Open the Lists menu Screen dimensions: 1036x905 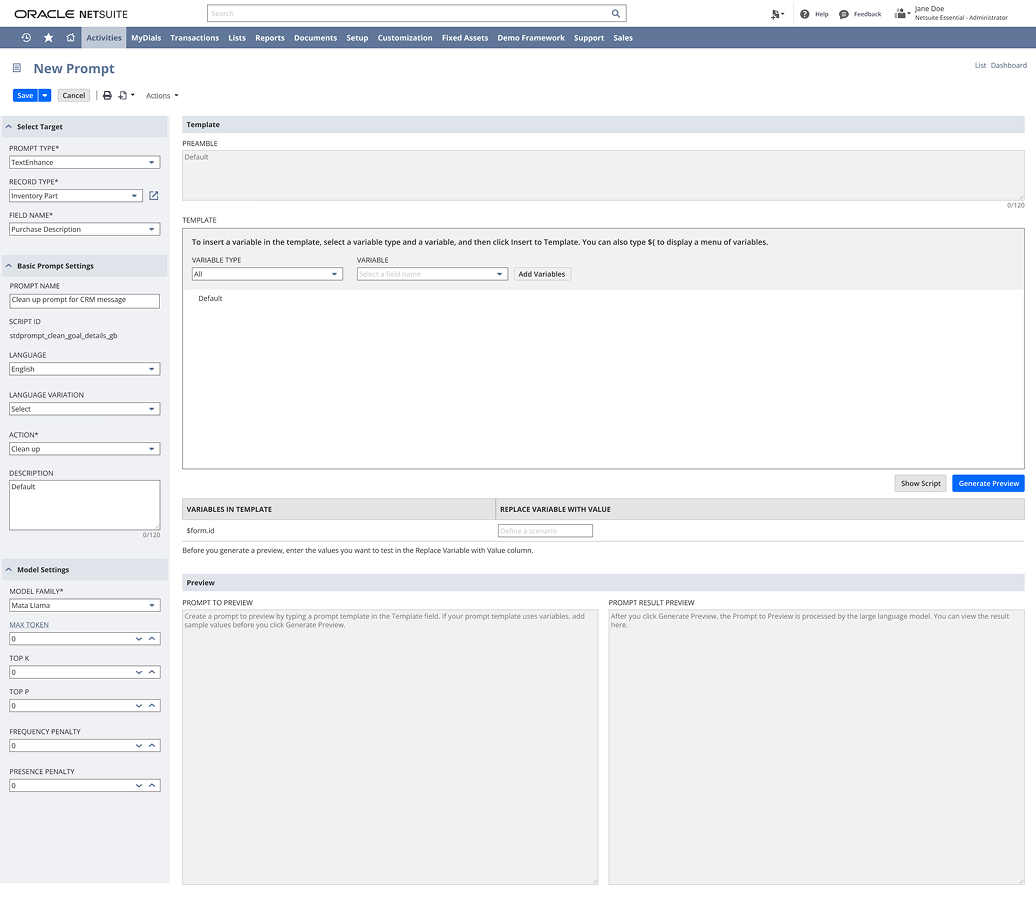[237, 38]
